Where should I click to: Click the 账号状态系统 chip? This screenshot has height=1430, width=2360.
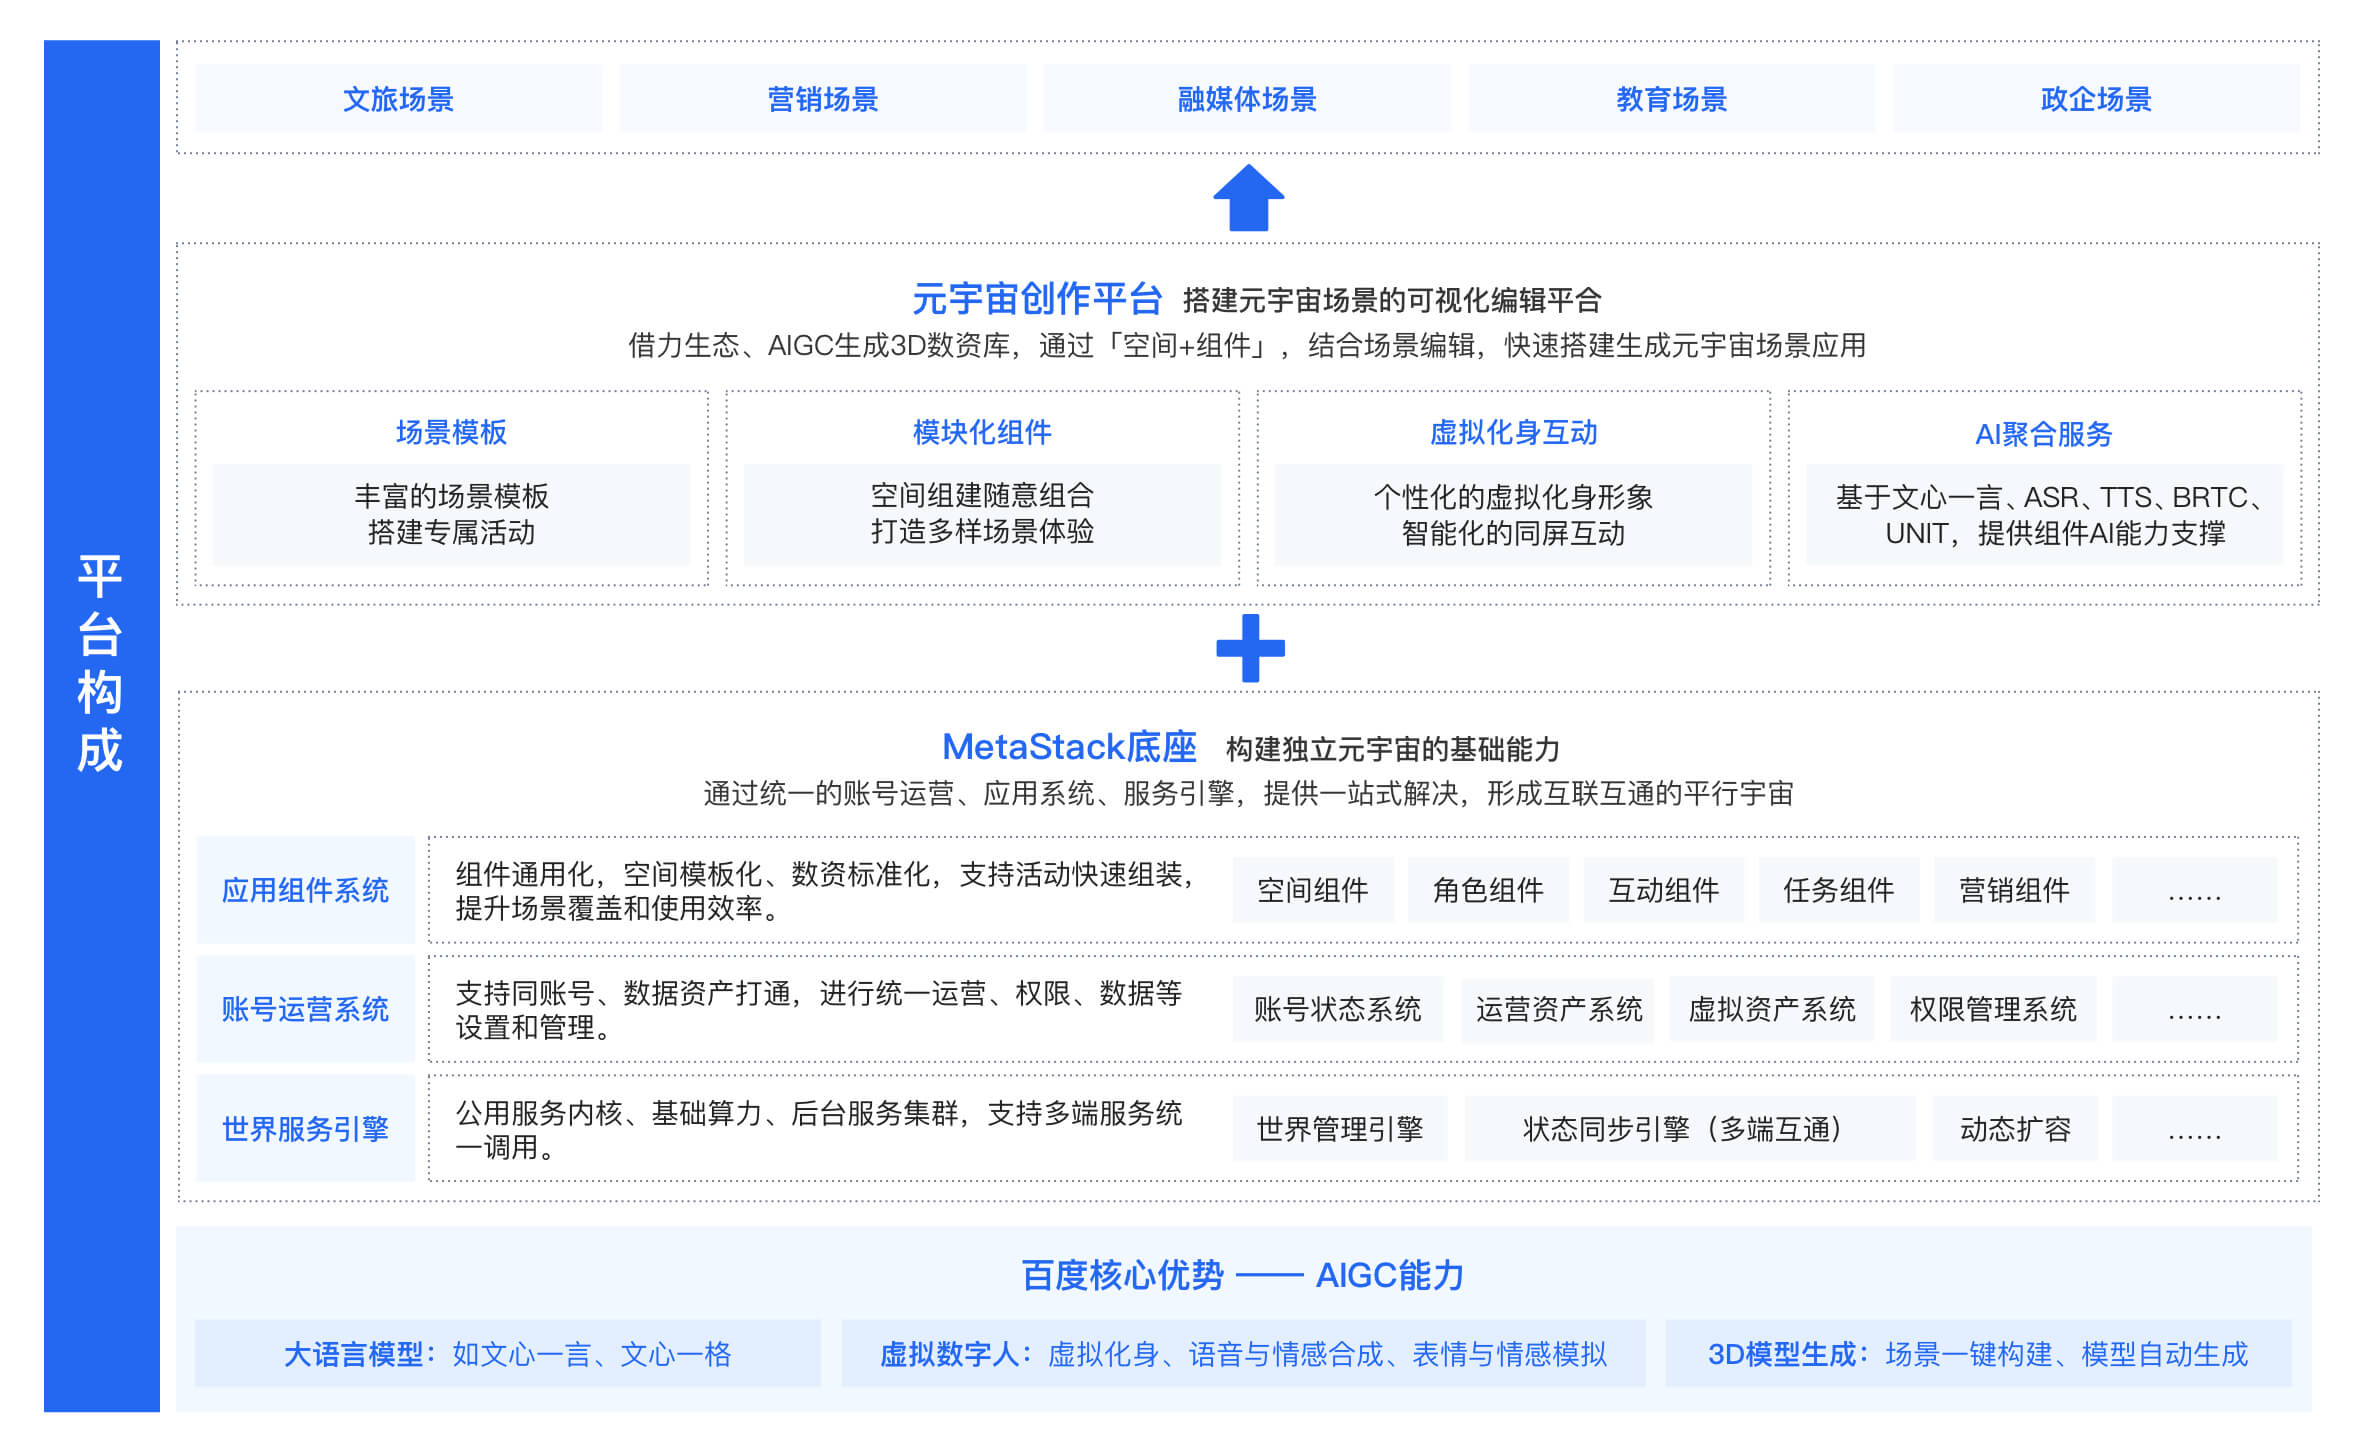click(1337, 1009)
